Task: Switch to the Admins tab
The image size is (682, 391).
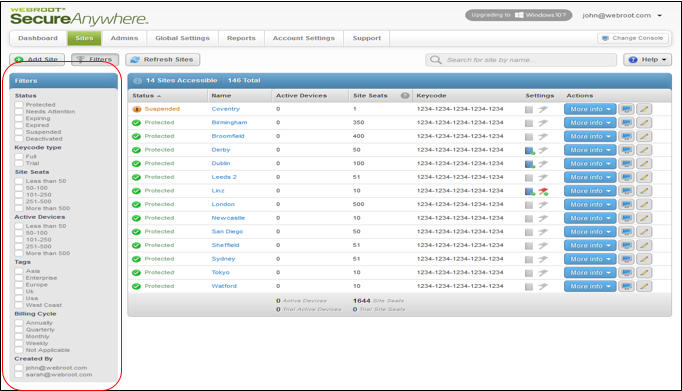Action: coord(124,38)
